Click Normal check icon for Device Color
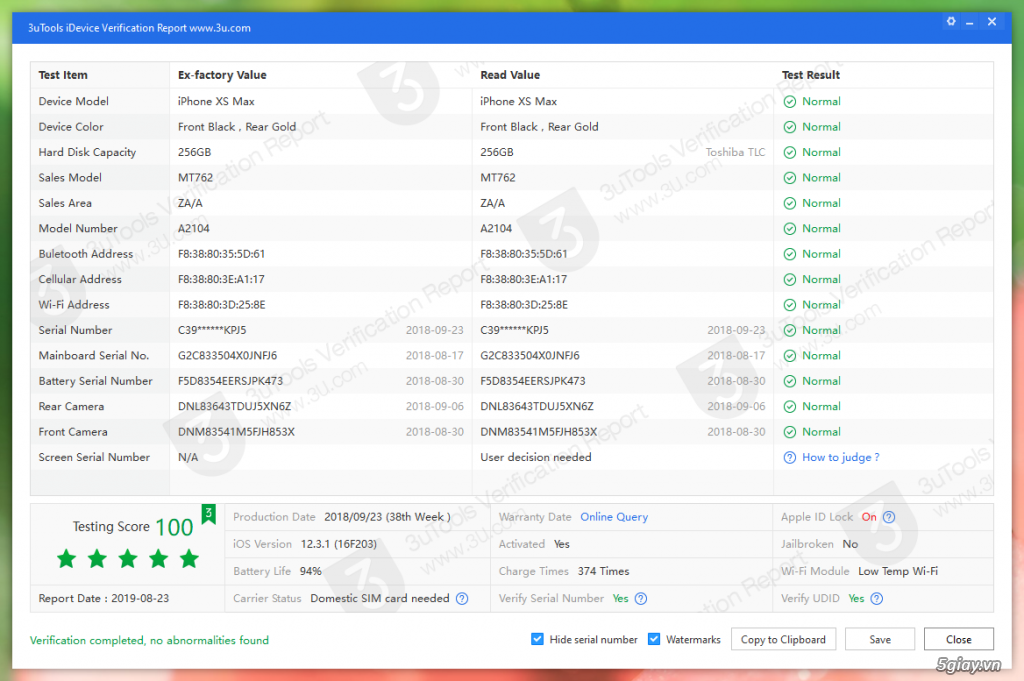1024x681 pixels. [790, 127]
